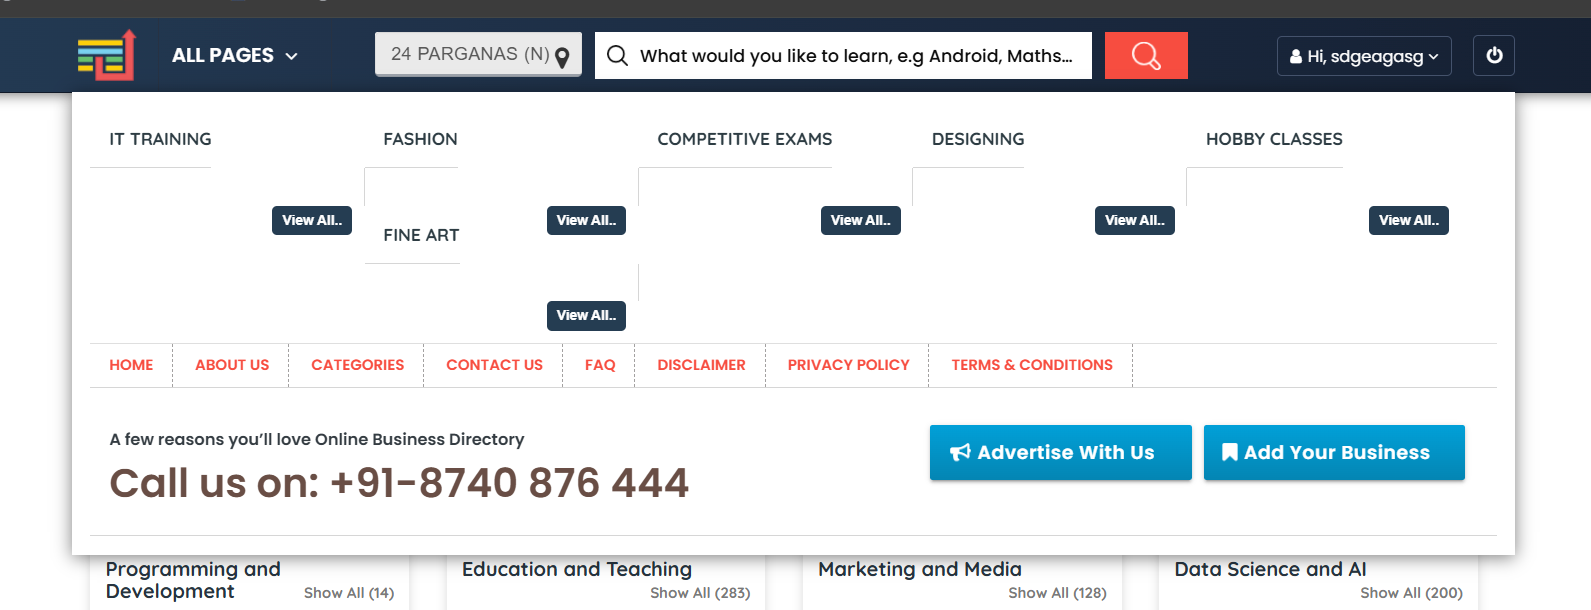Select the CONTACT US menu link
Image resolution: width=1591 pixels, height=610 pixels.
[494, 365]
